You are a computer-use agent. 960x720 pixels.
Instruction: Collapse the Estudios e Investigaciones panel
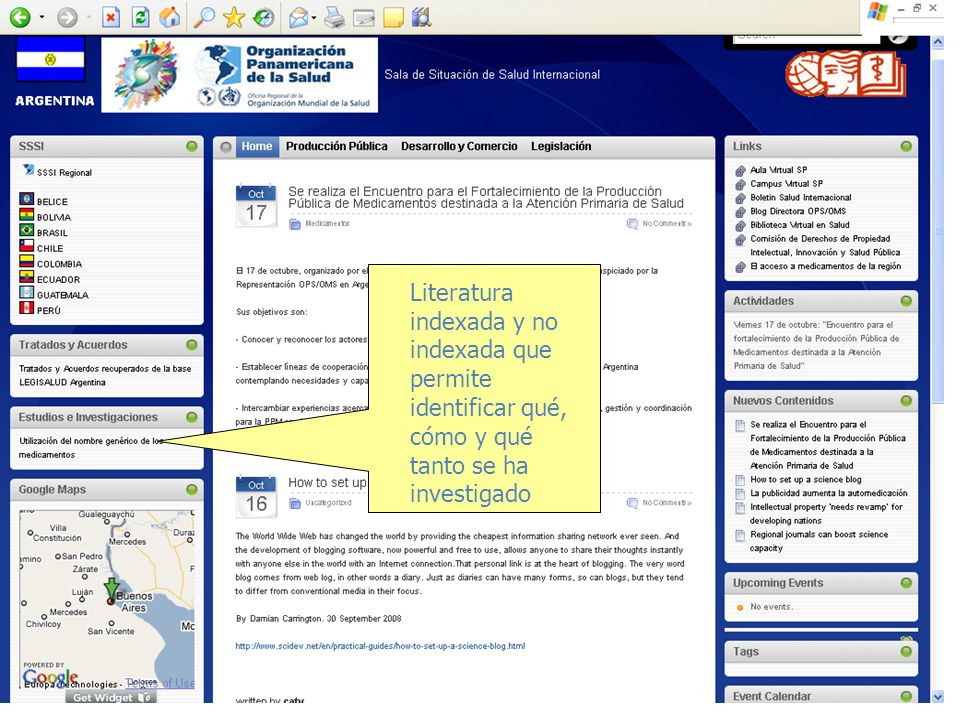click(192, 417)
